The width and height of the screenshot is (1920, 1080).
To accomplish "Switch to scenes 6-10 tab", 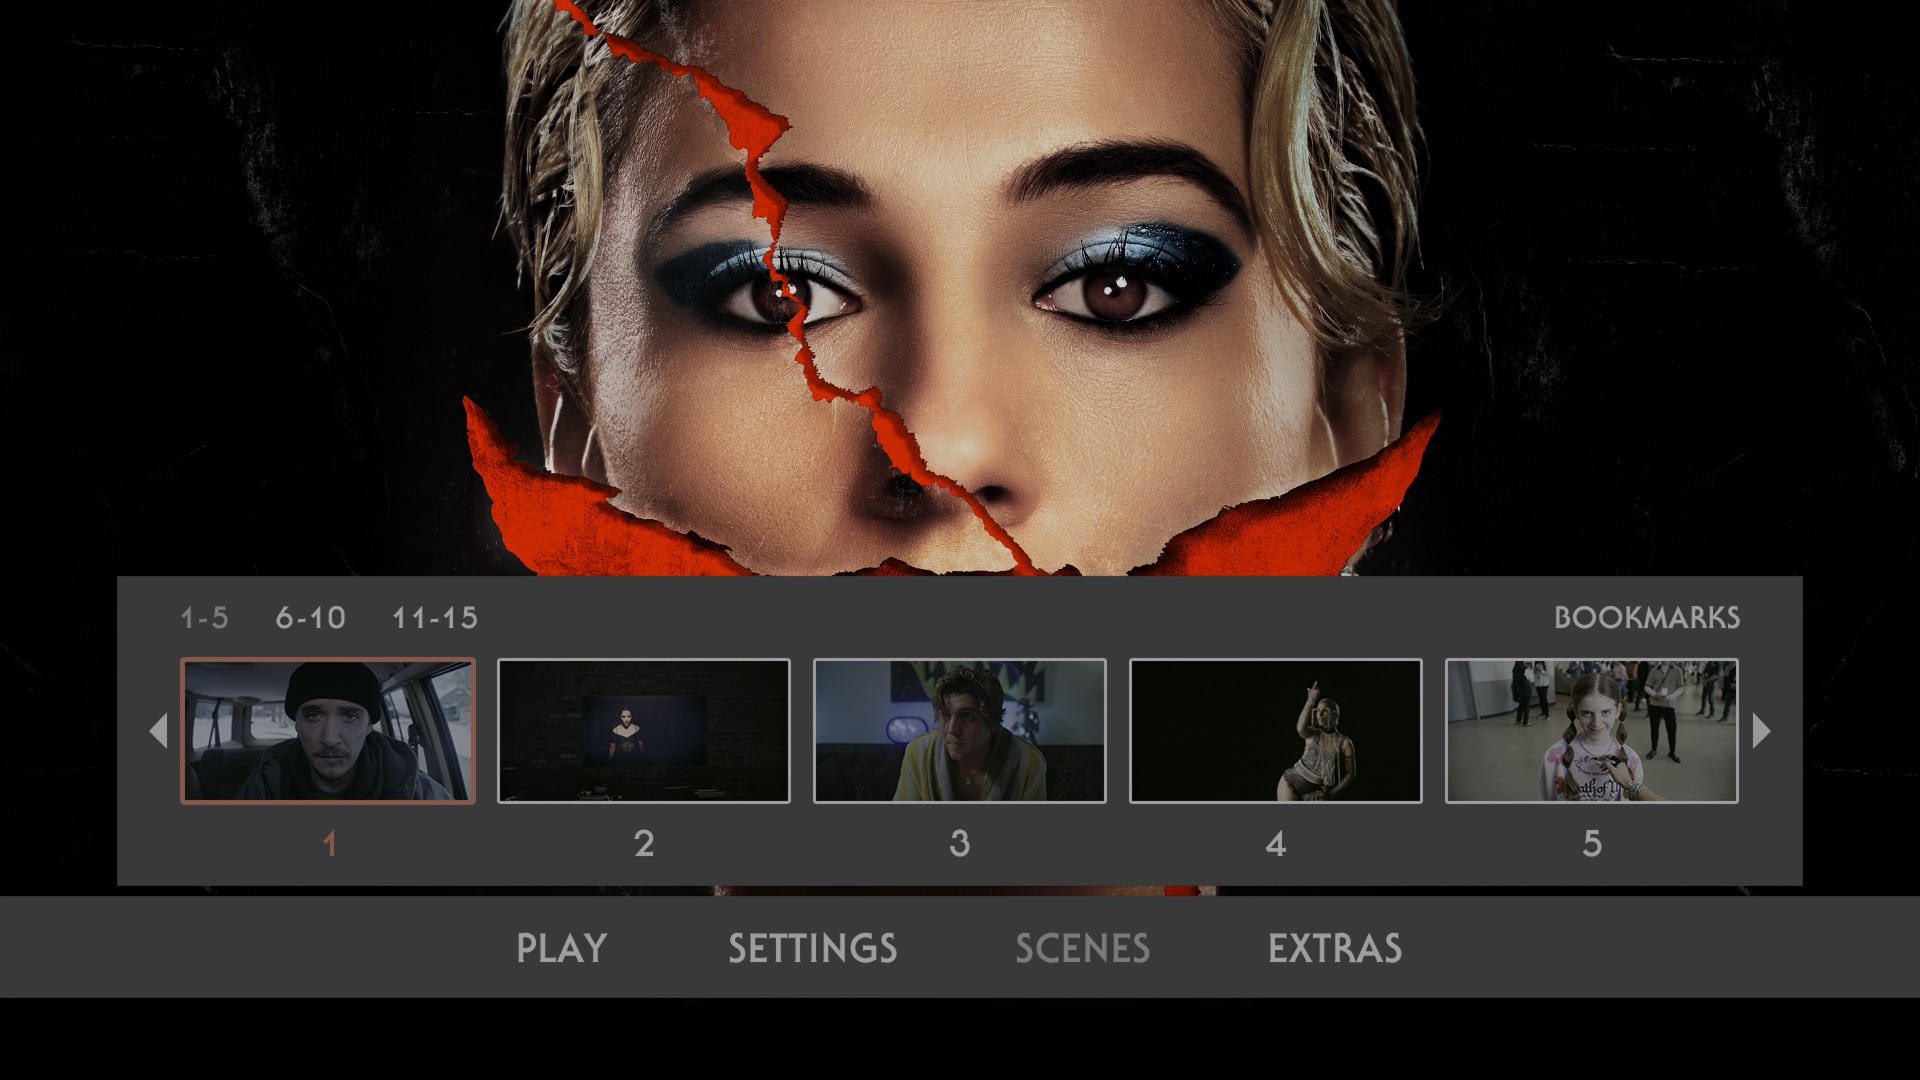I will 310,618.
